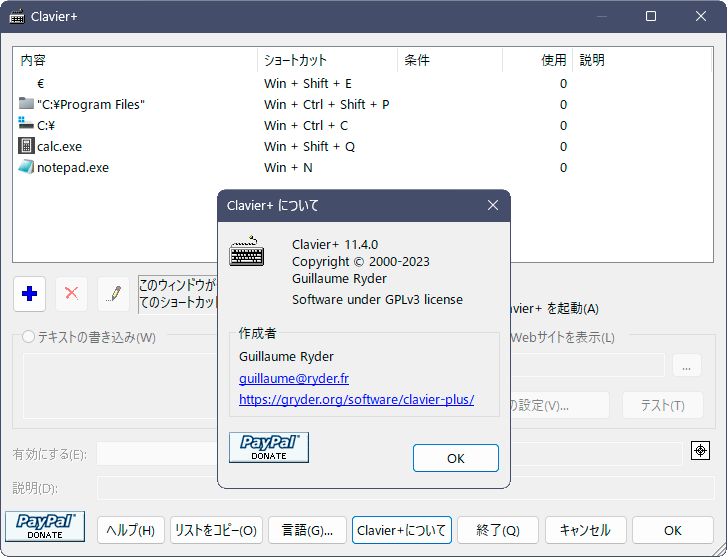Click the ヘルプ(H) button
727x557 pixels.
point(131,530)
